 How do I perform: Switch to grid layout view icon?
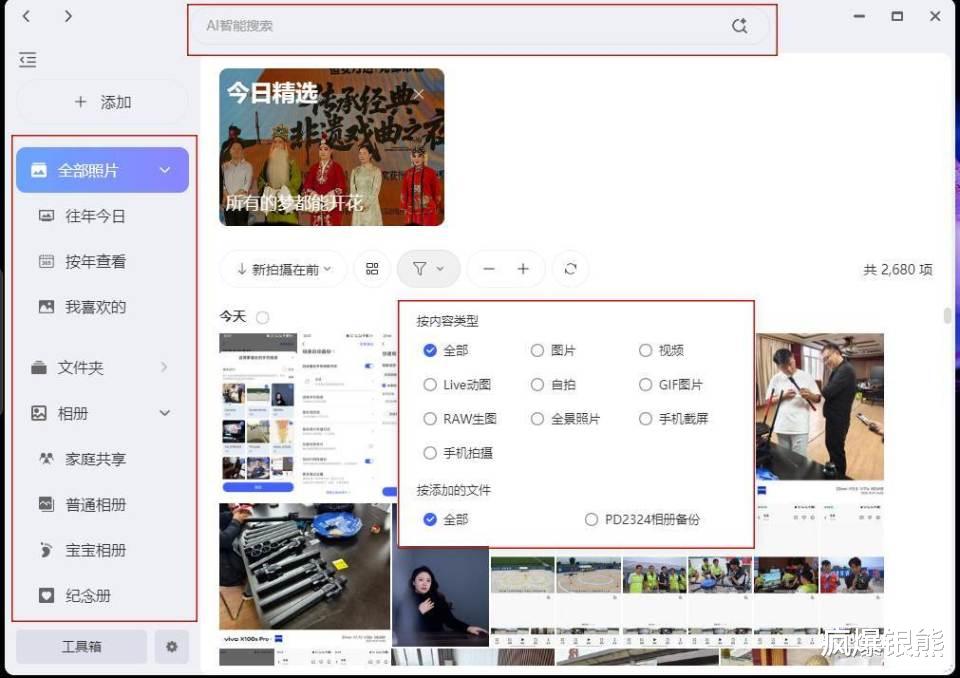click(372, 269)
